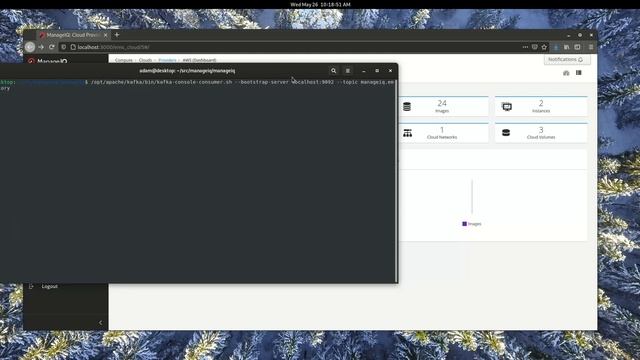The height and width of the screenshot is (360, 640).
Task: Open the Notifications button in ManageIQ
Action: (x=567, y=60)
